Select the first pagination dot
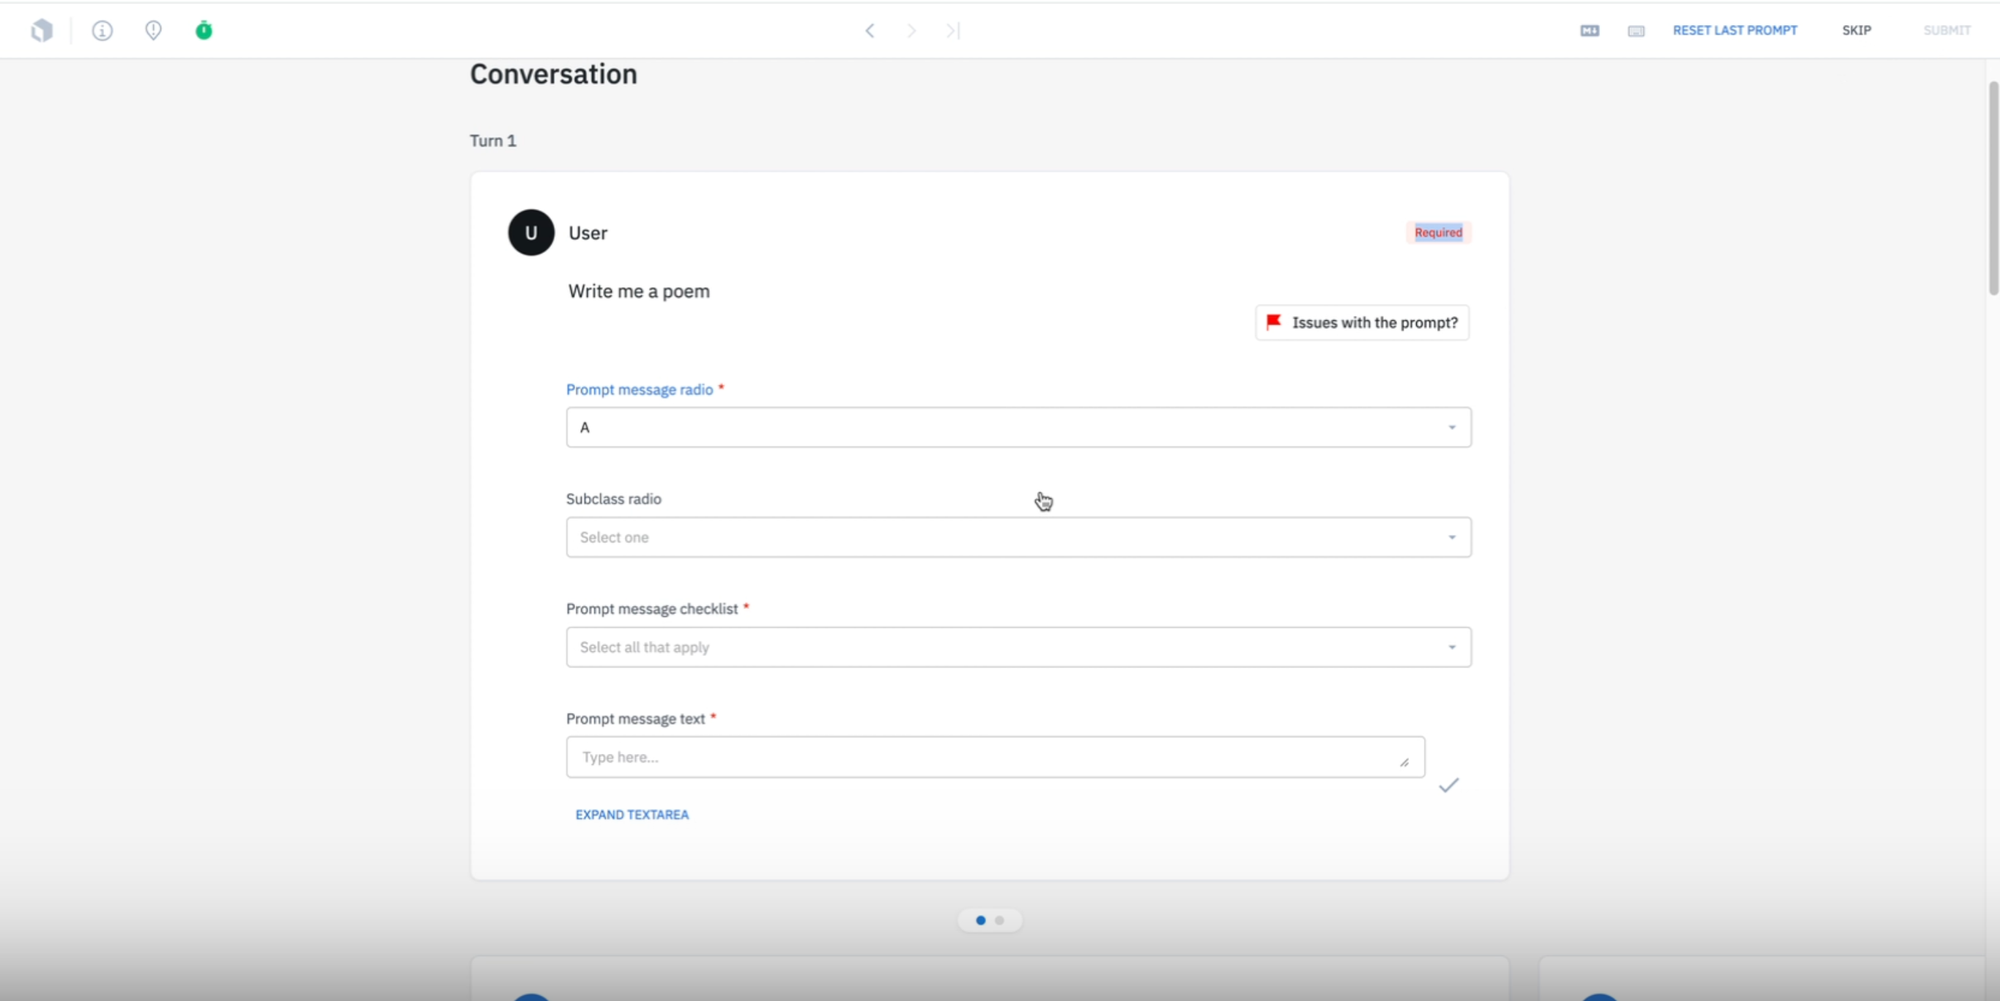 coord(980,920)
